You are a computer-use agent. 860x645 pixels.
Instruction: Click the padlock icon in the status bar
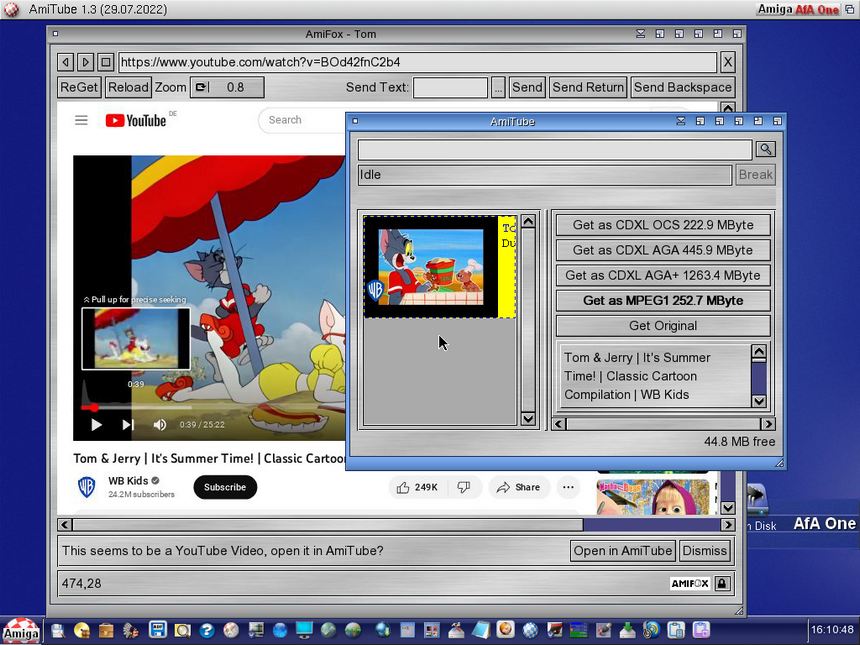722,583
